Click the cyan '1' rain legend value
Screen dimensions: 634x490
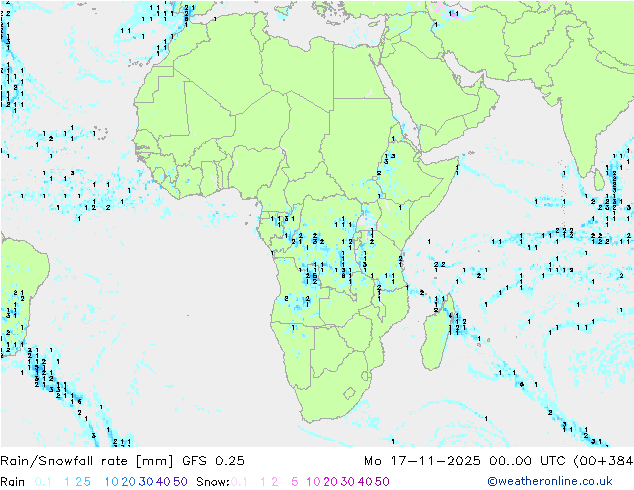pos(67,482)
